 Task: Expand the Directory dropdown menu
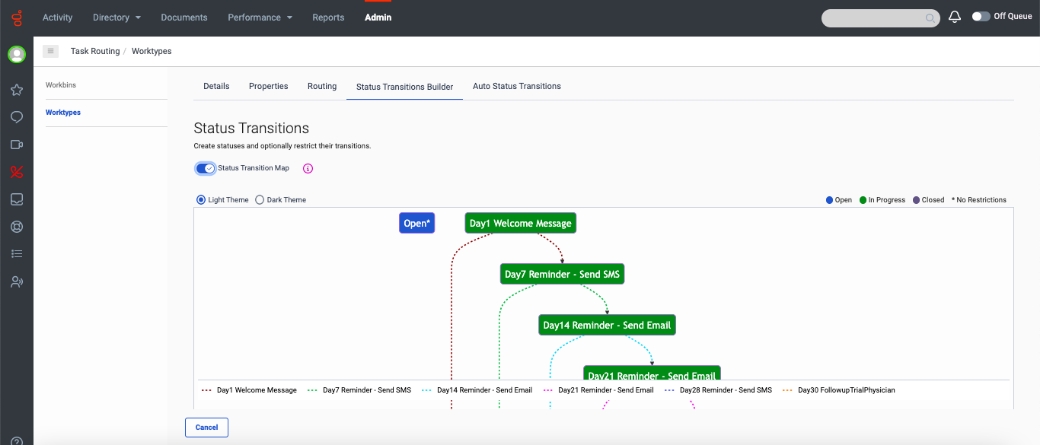click(116, 18)
